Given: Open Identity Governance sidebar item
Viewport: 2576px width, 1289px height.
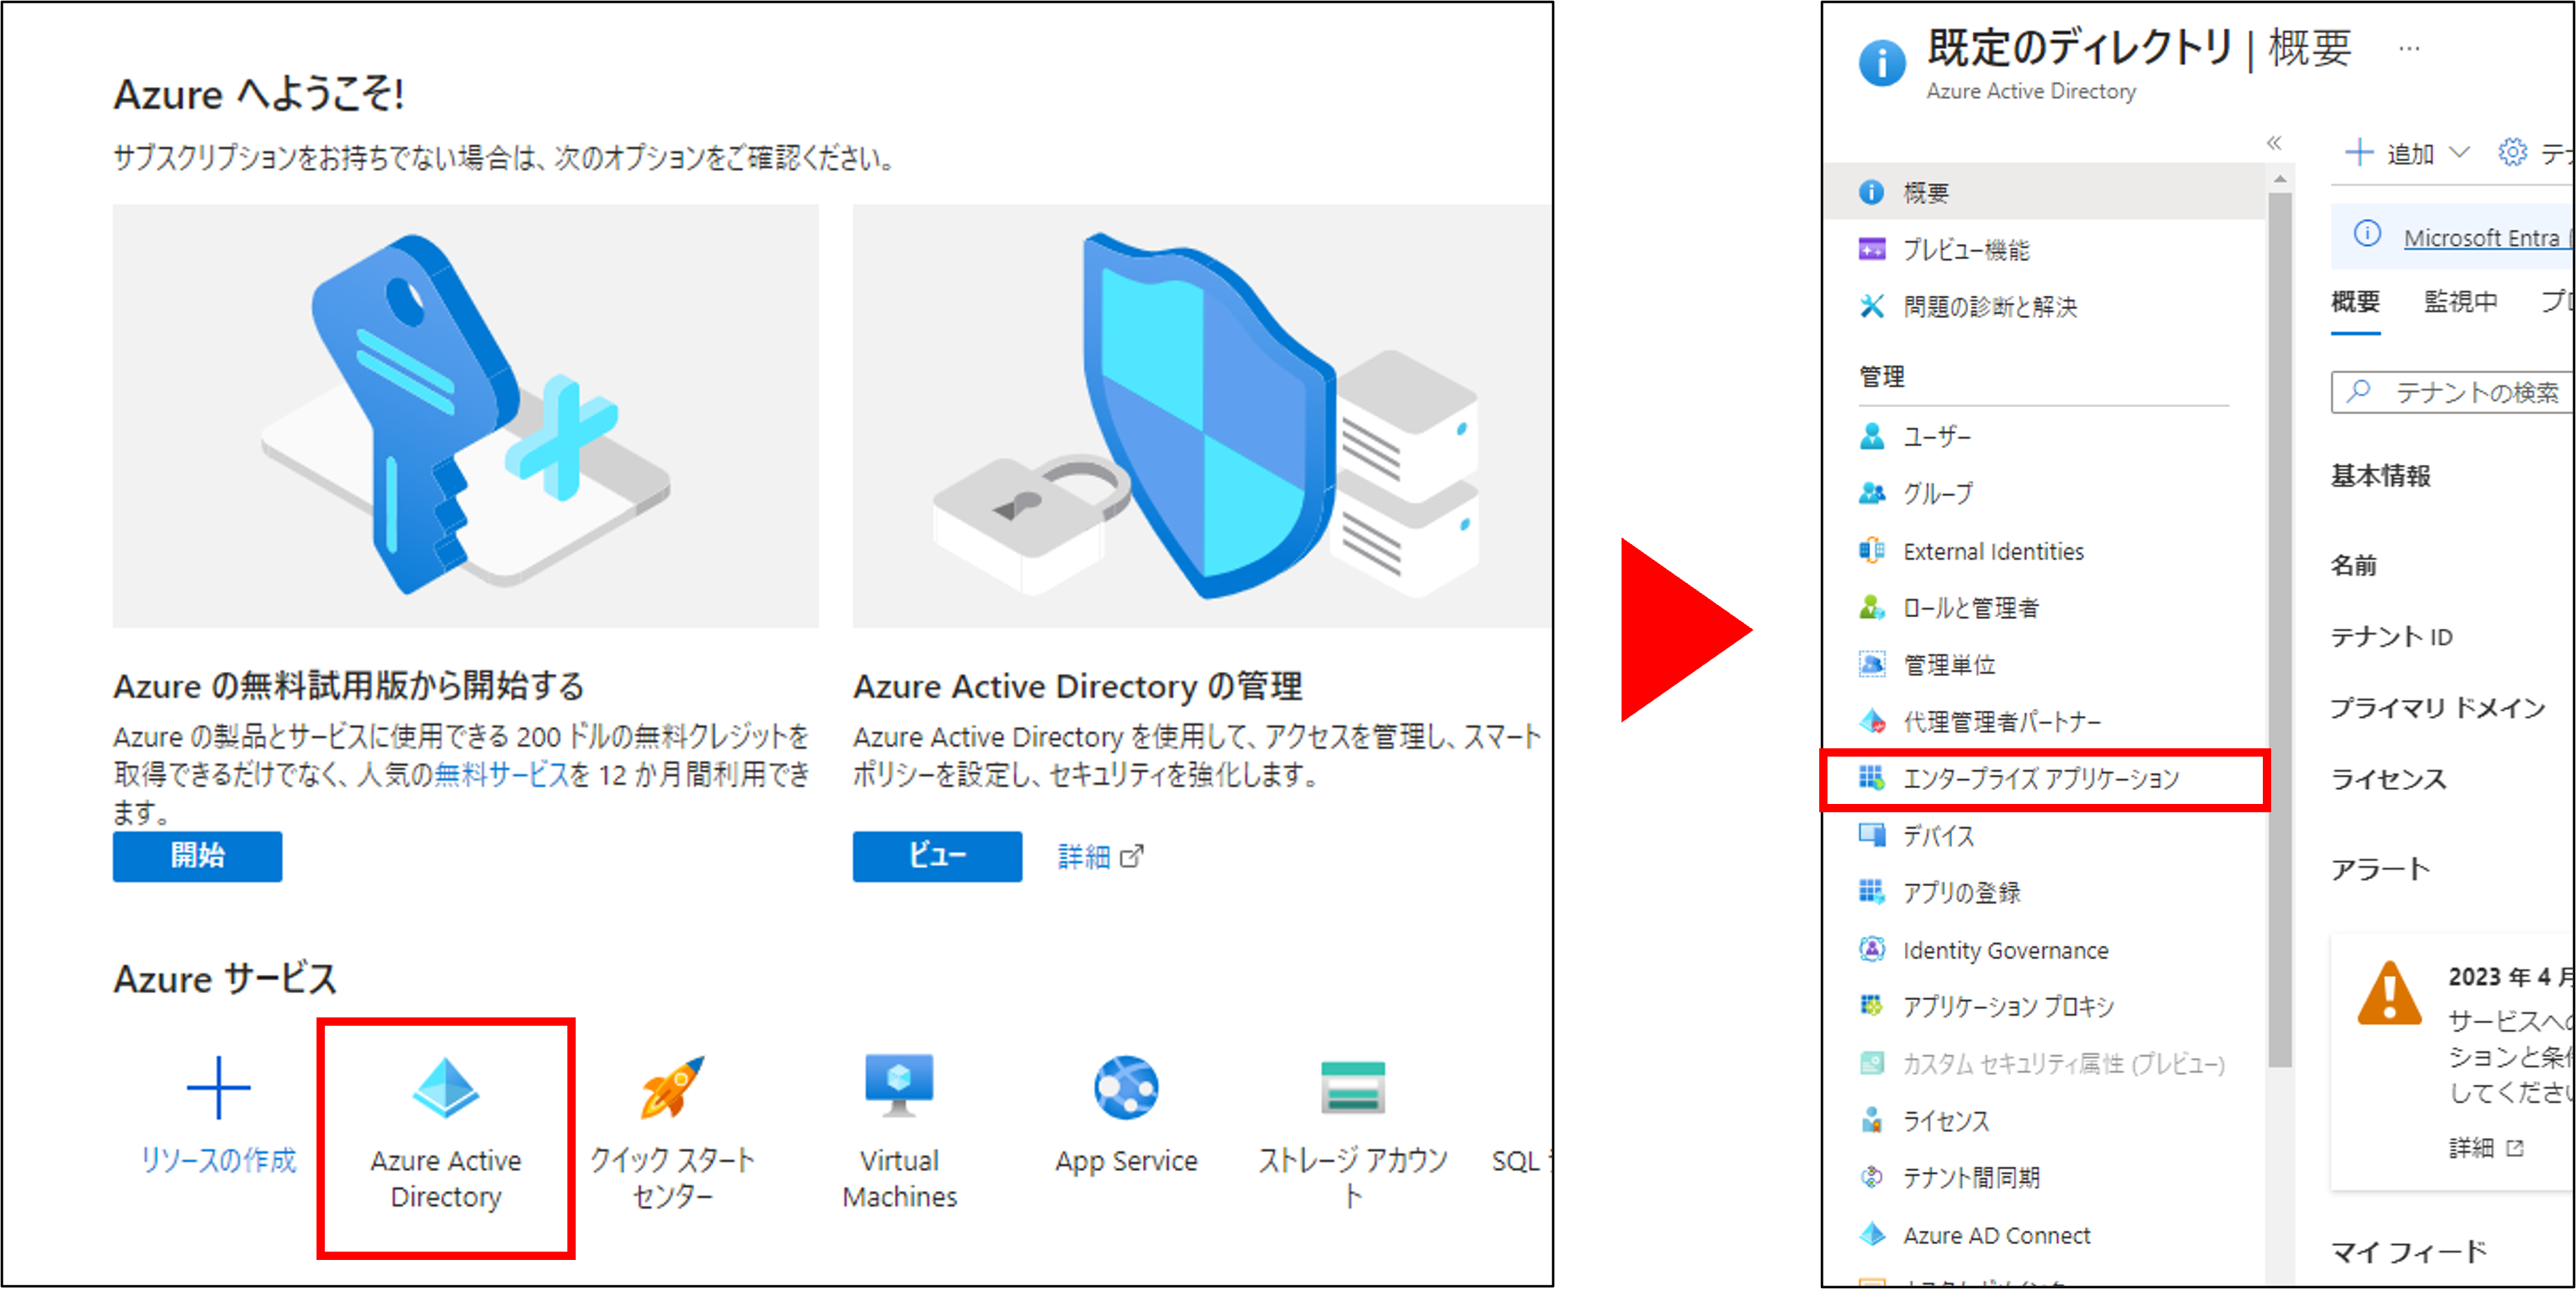Looking at the screenshot, I should tap(2005, 950).
